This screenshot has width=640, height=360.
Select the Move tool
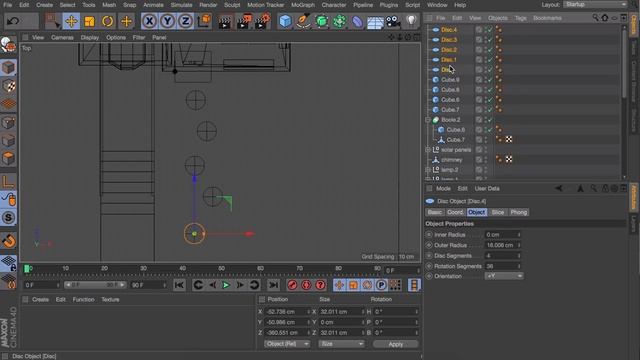pos(71,21)
